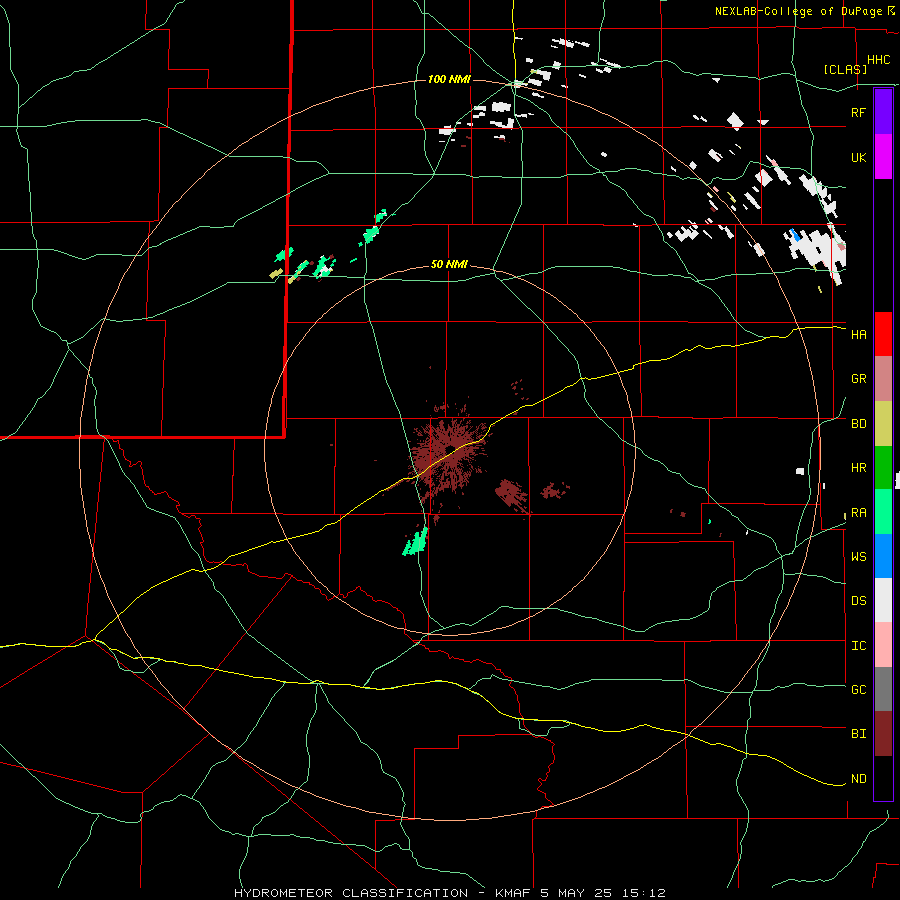Click the HA legend label
Screen dimensions: 900x900
pyautogui.click(x=858, y=335)
